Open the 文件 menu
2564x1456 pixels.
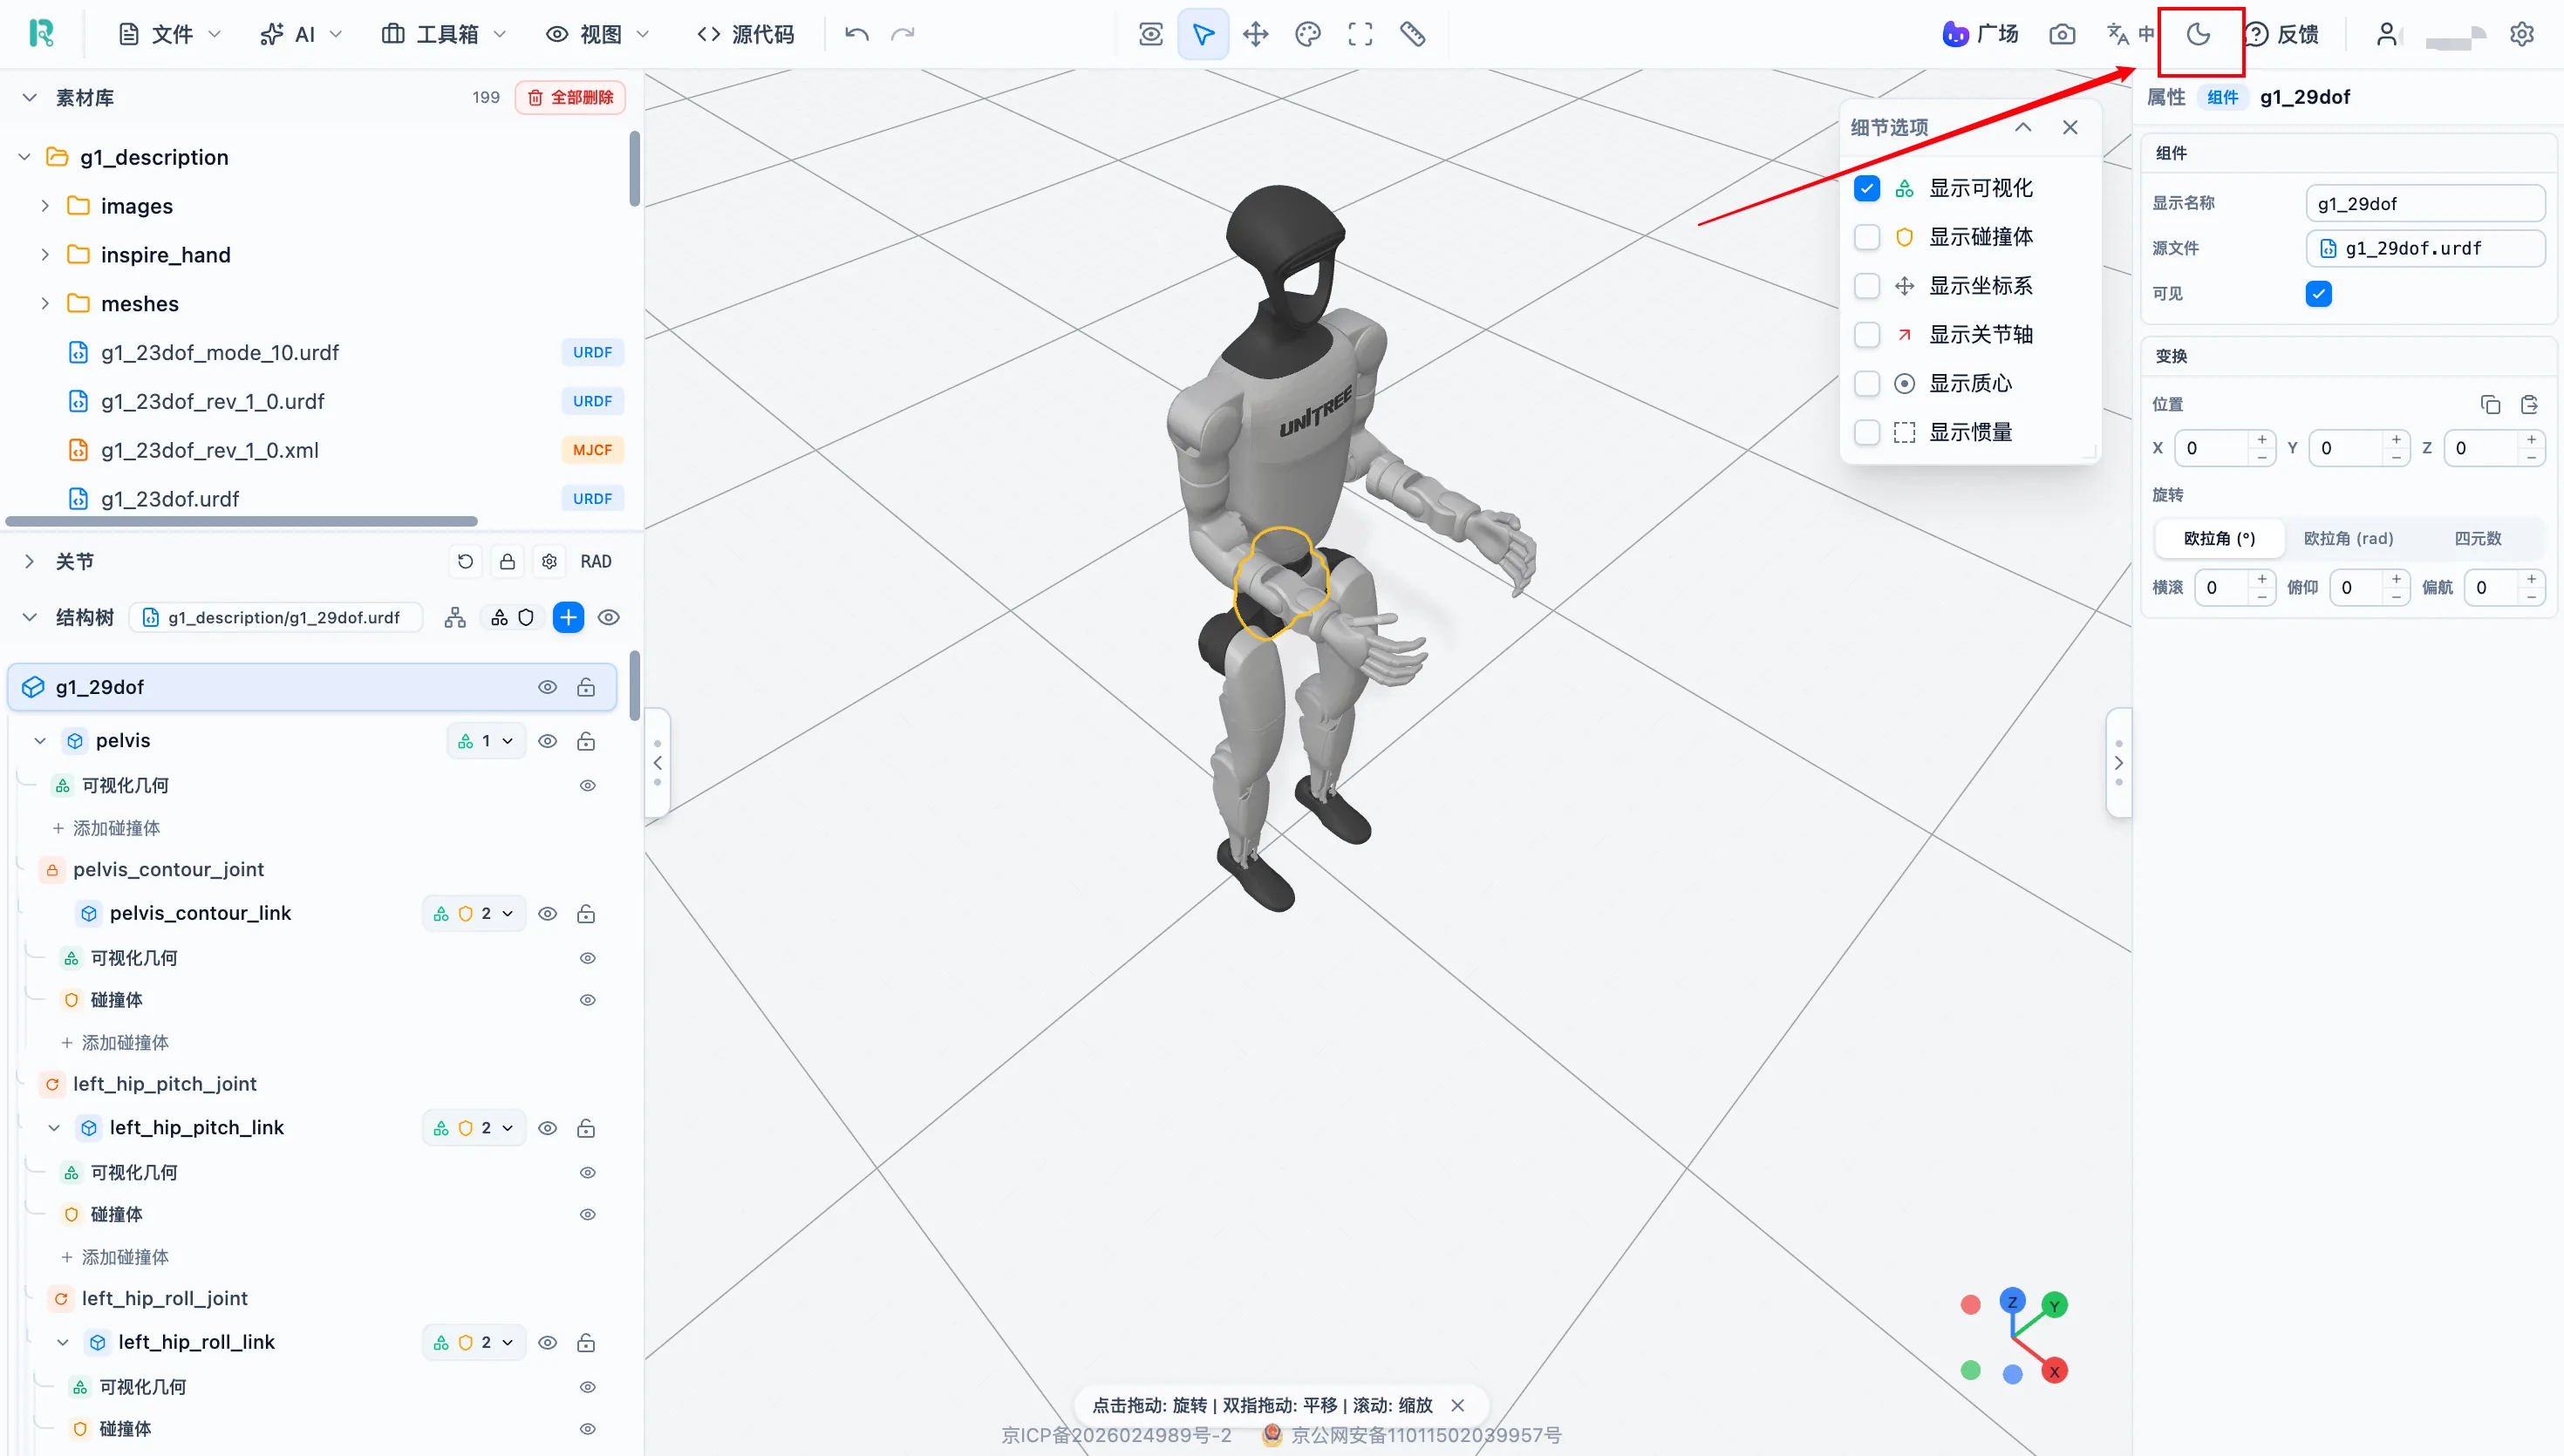point(170,34)
